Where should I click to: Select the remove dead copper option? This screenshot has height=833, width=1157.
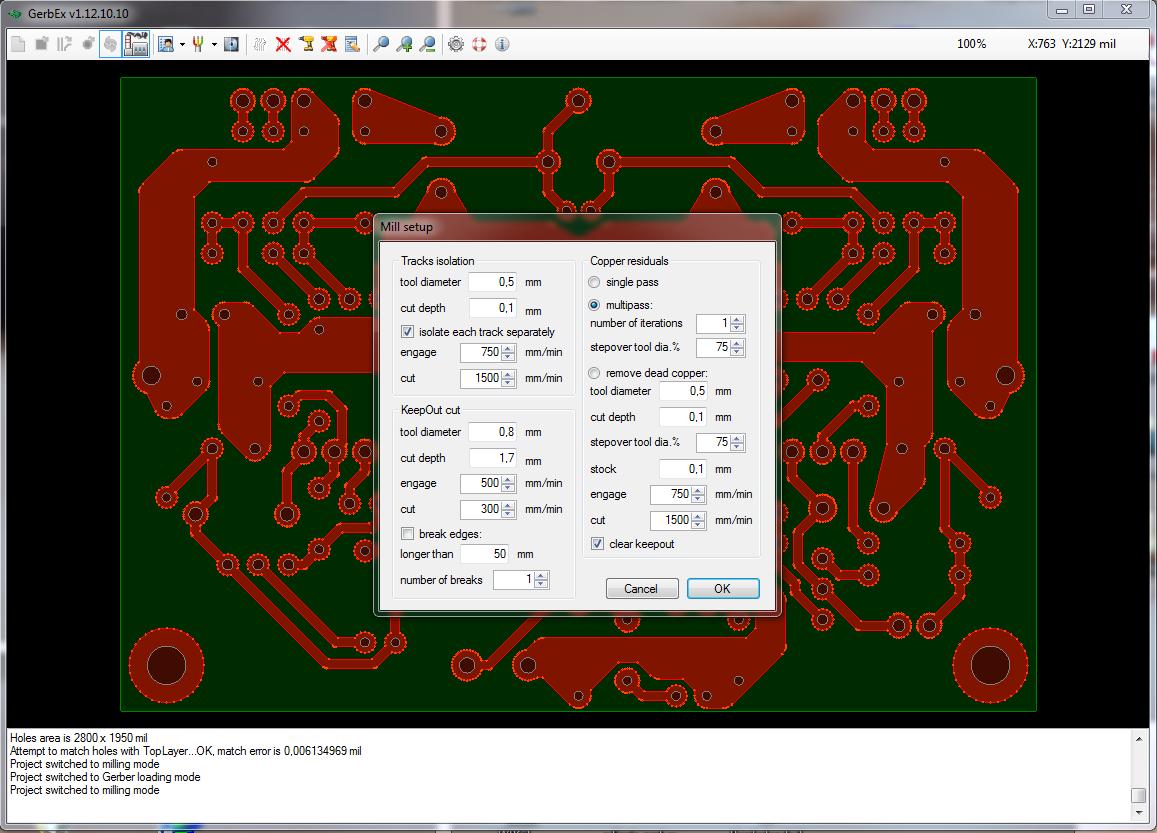594,373
